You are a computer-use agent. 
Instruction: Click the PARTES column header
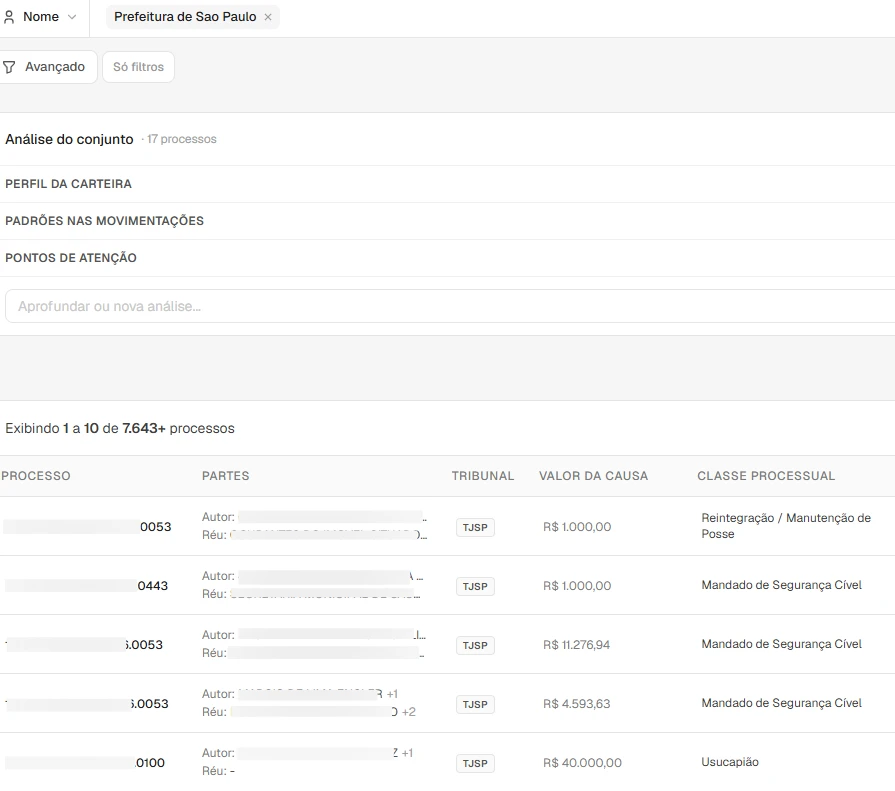(225, 476)
